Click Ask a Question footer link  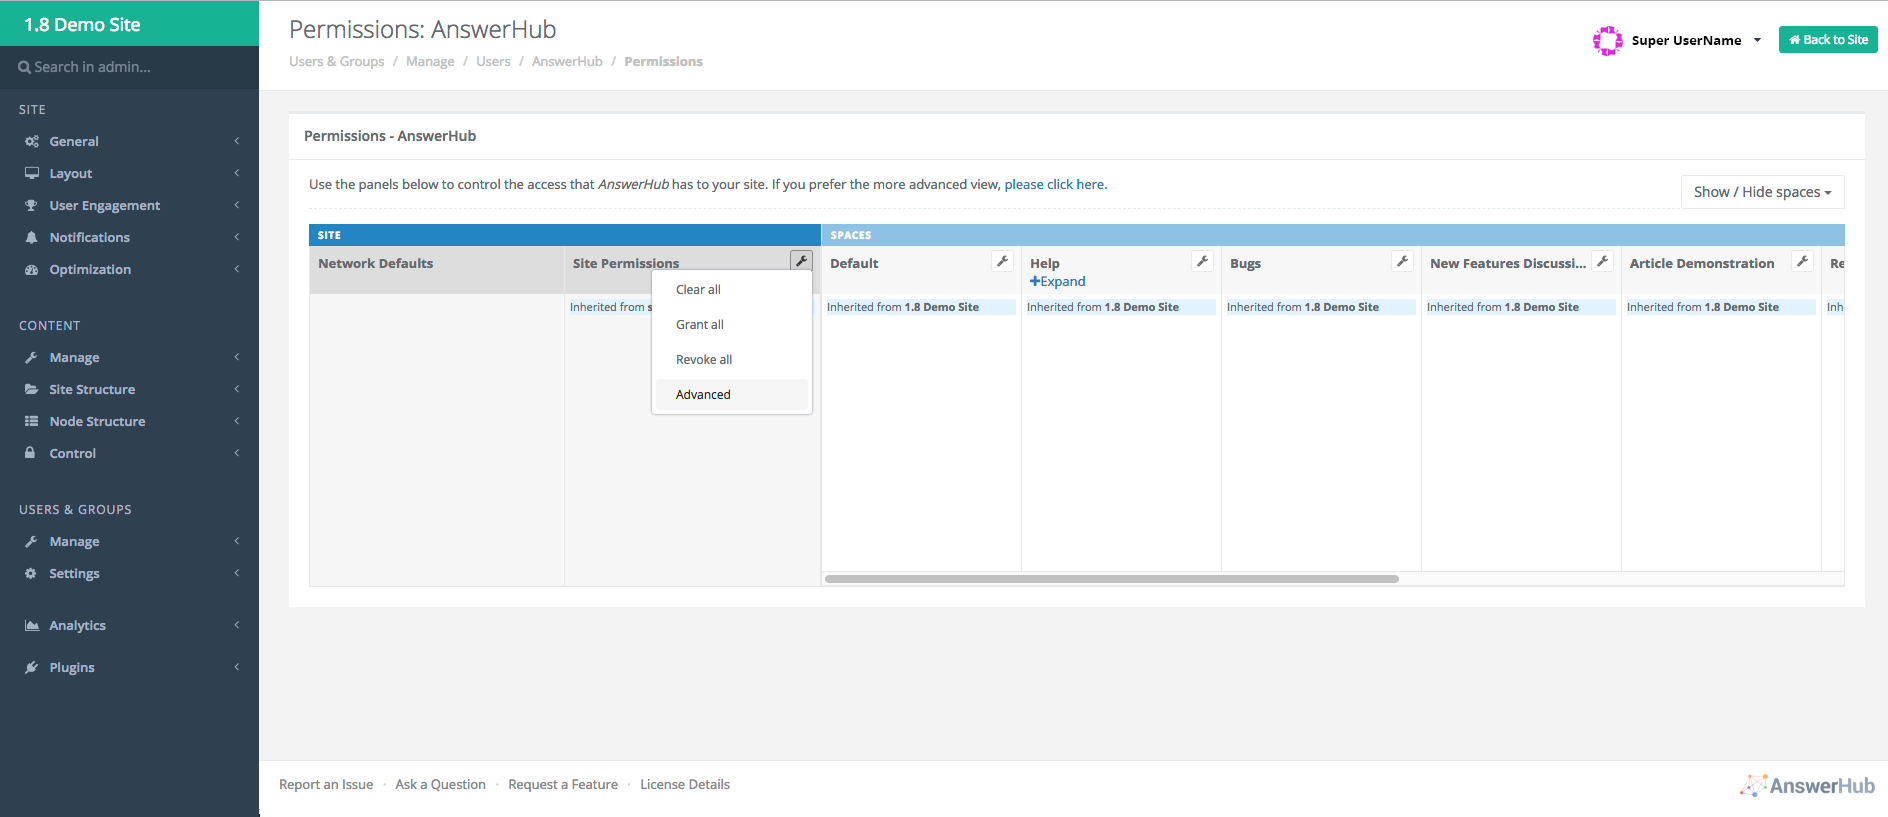pyautogui.click(x=440, y=784)
